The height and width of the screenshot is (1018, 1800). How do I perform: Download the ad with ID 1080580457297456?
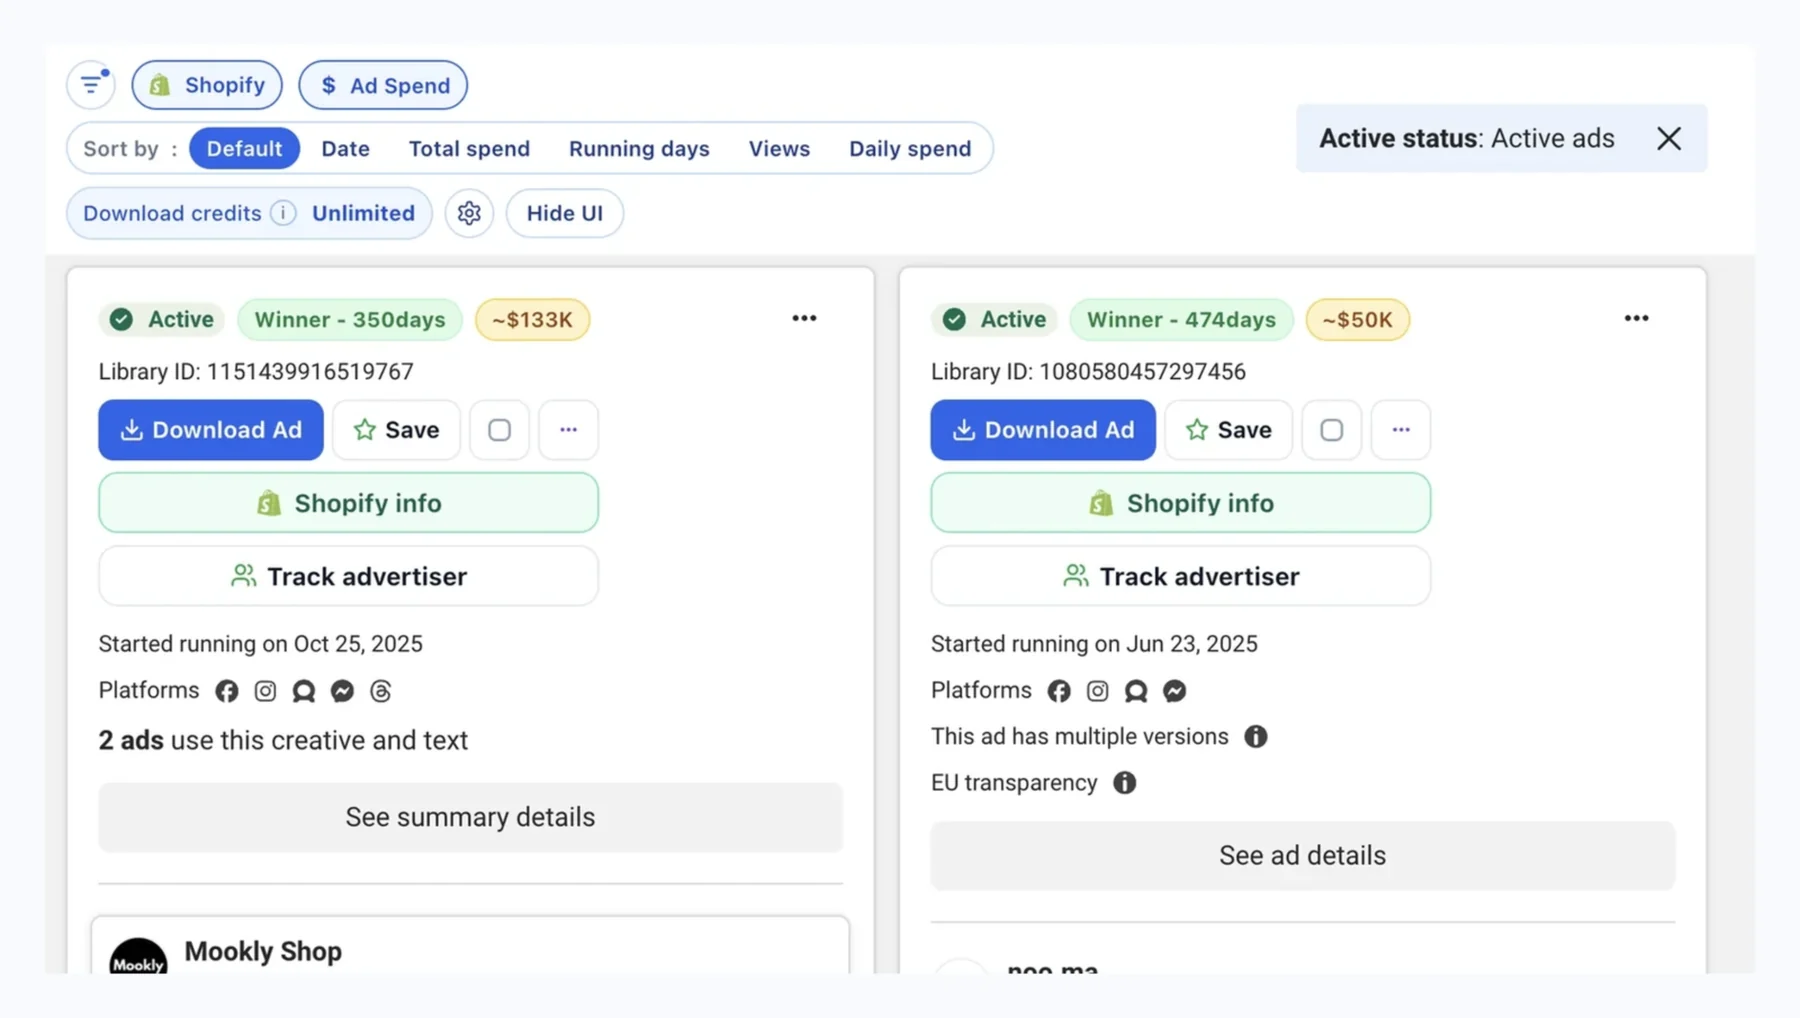[1043, 430]
